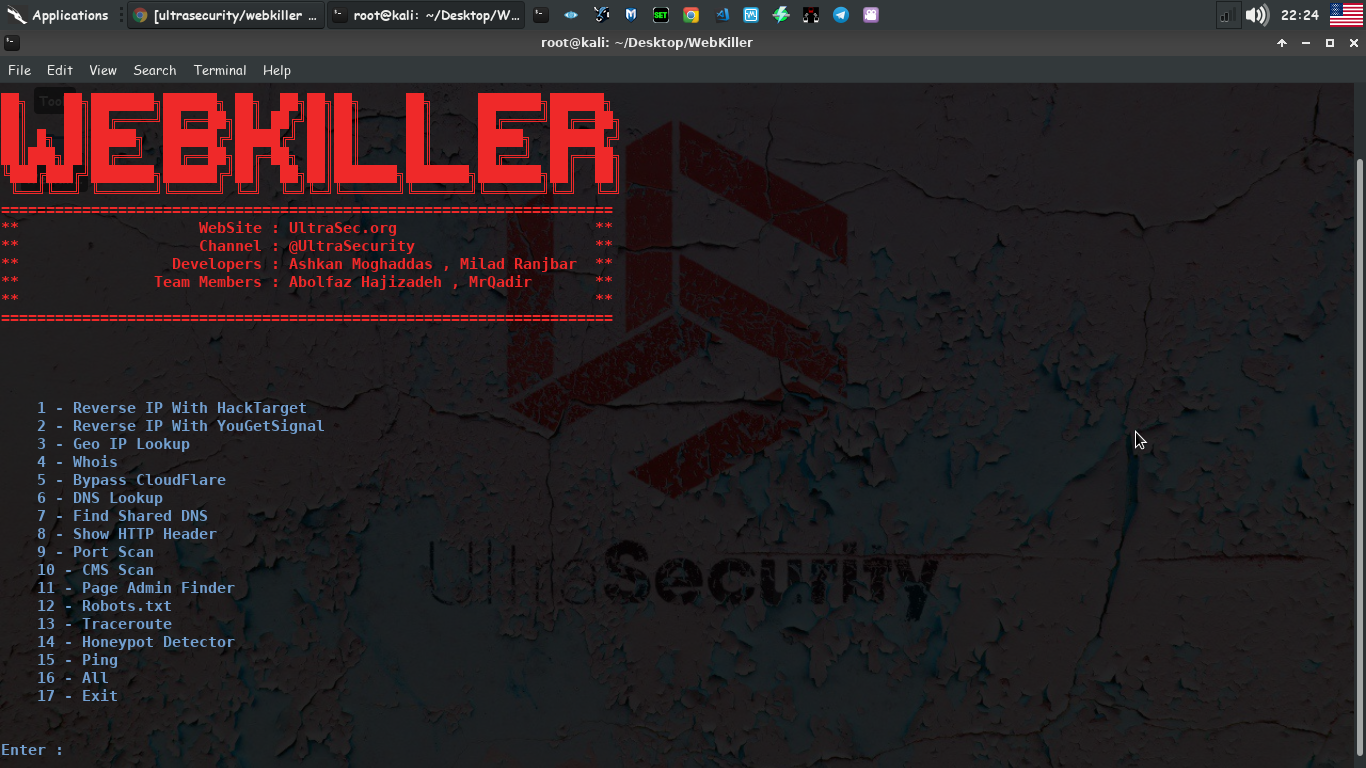Image resolution: width=1366 pixels, height=768 pixels.
Task: Open the Edit menu
Action: click(60, 70)
